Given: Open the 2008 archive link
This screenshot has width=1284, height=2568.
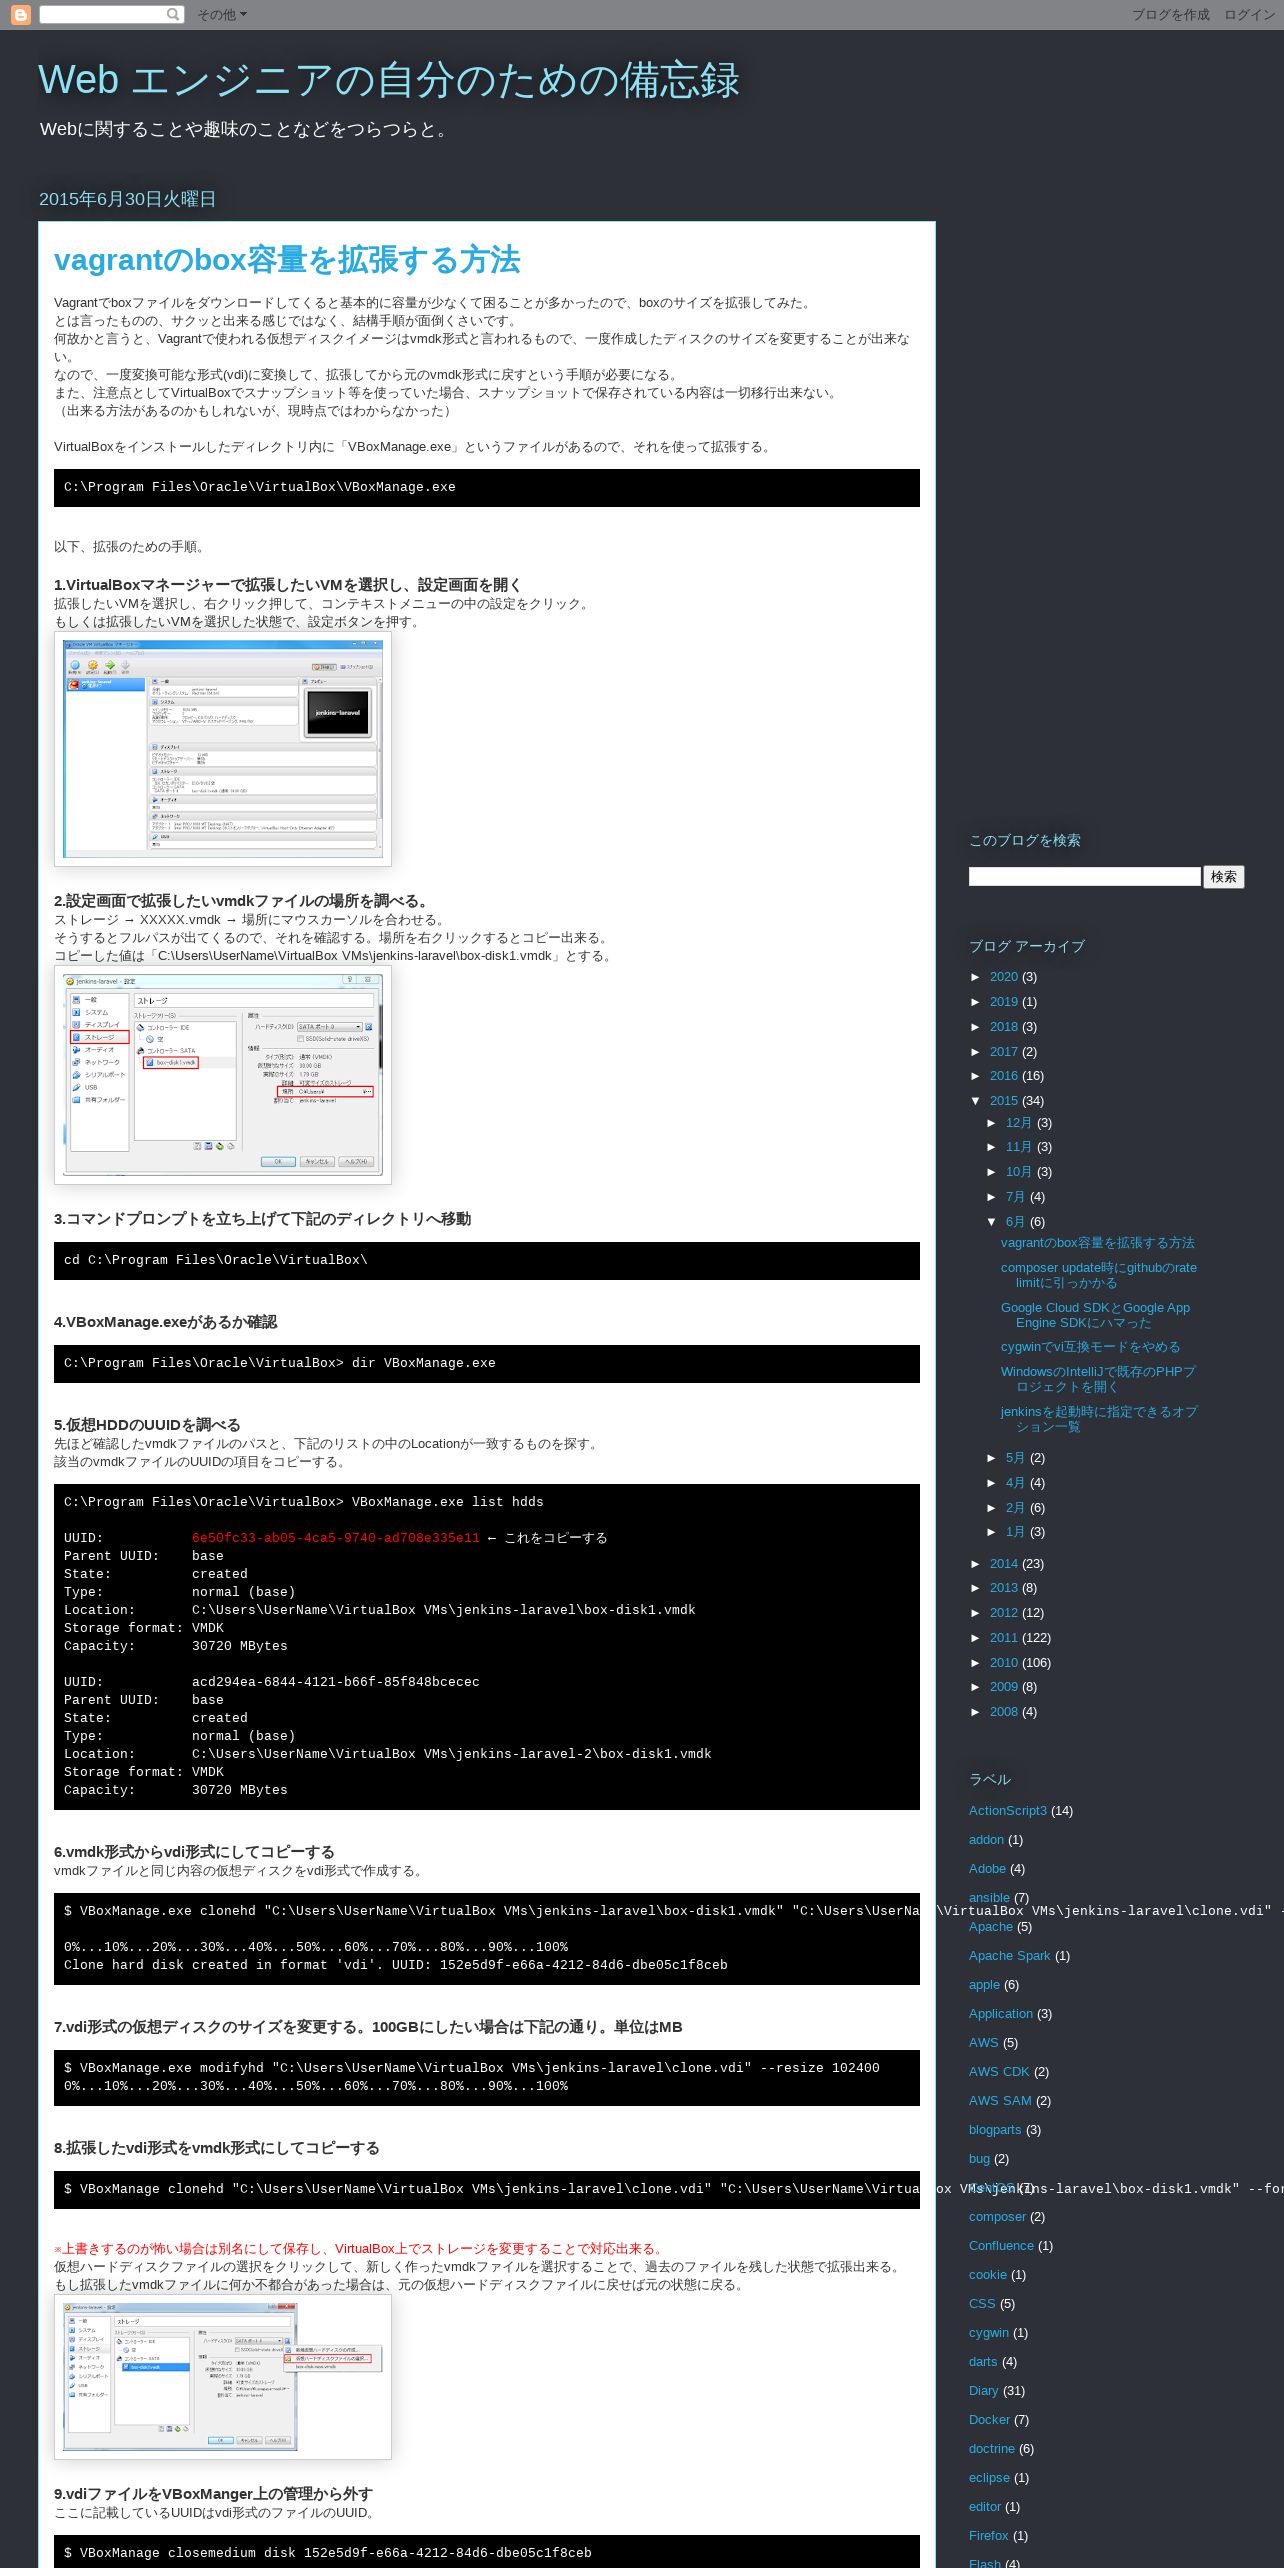Looking at the screenshot, I should [1004, 1712].
